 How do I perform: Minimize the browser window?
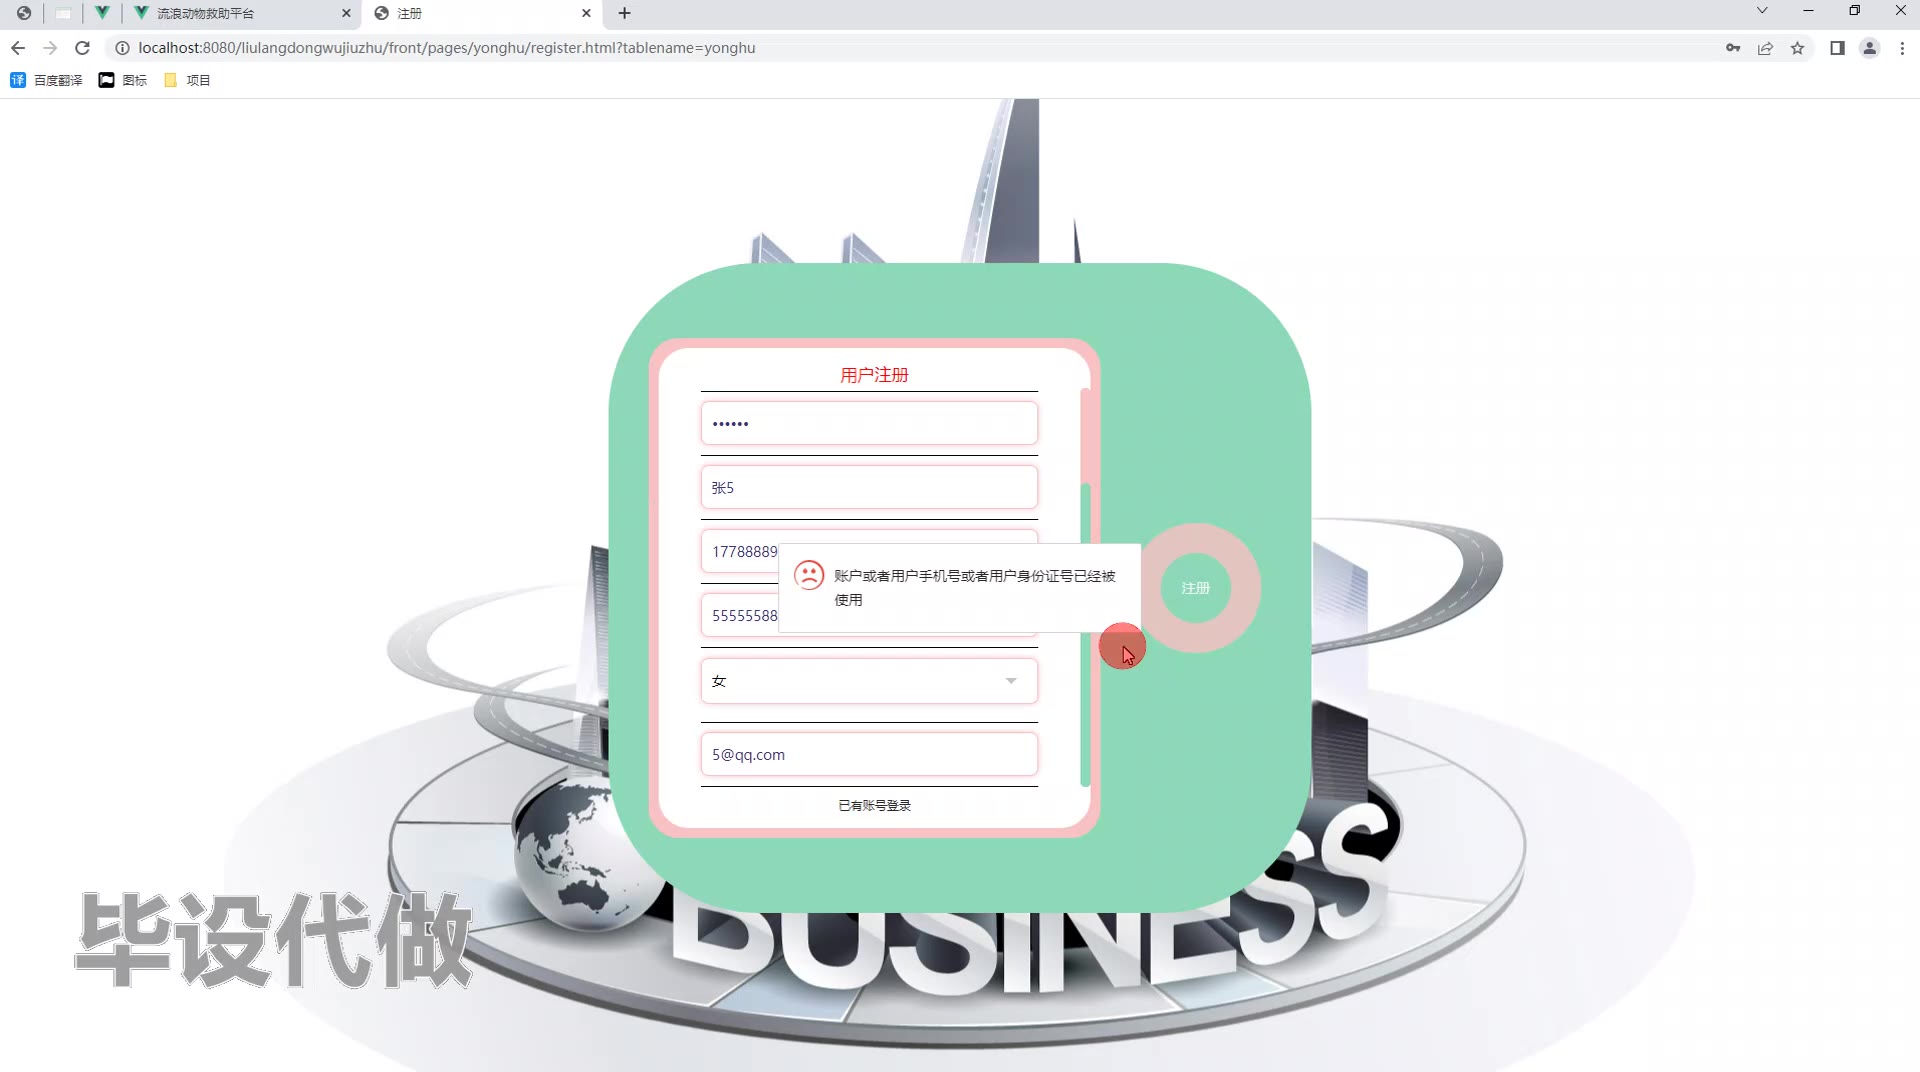[1808, 11]
